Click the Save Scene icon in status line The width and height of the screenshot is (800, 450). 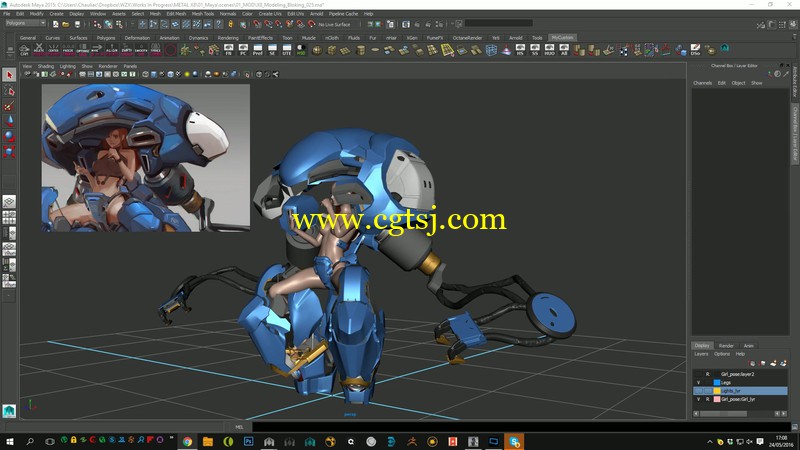click(x=77, y=24)
